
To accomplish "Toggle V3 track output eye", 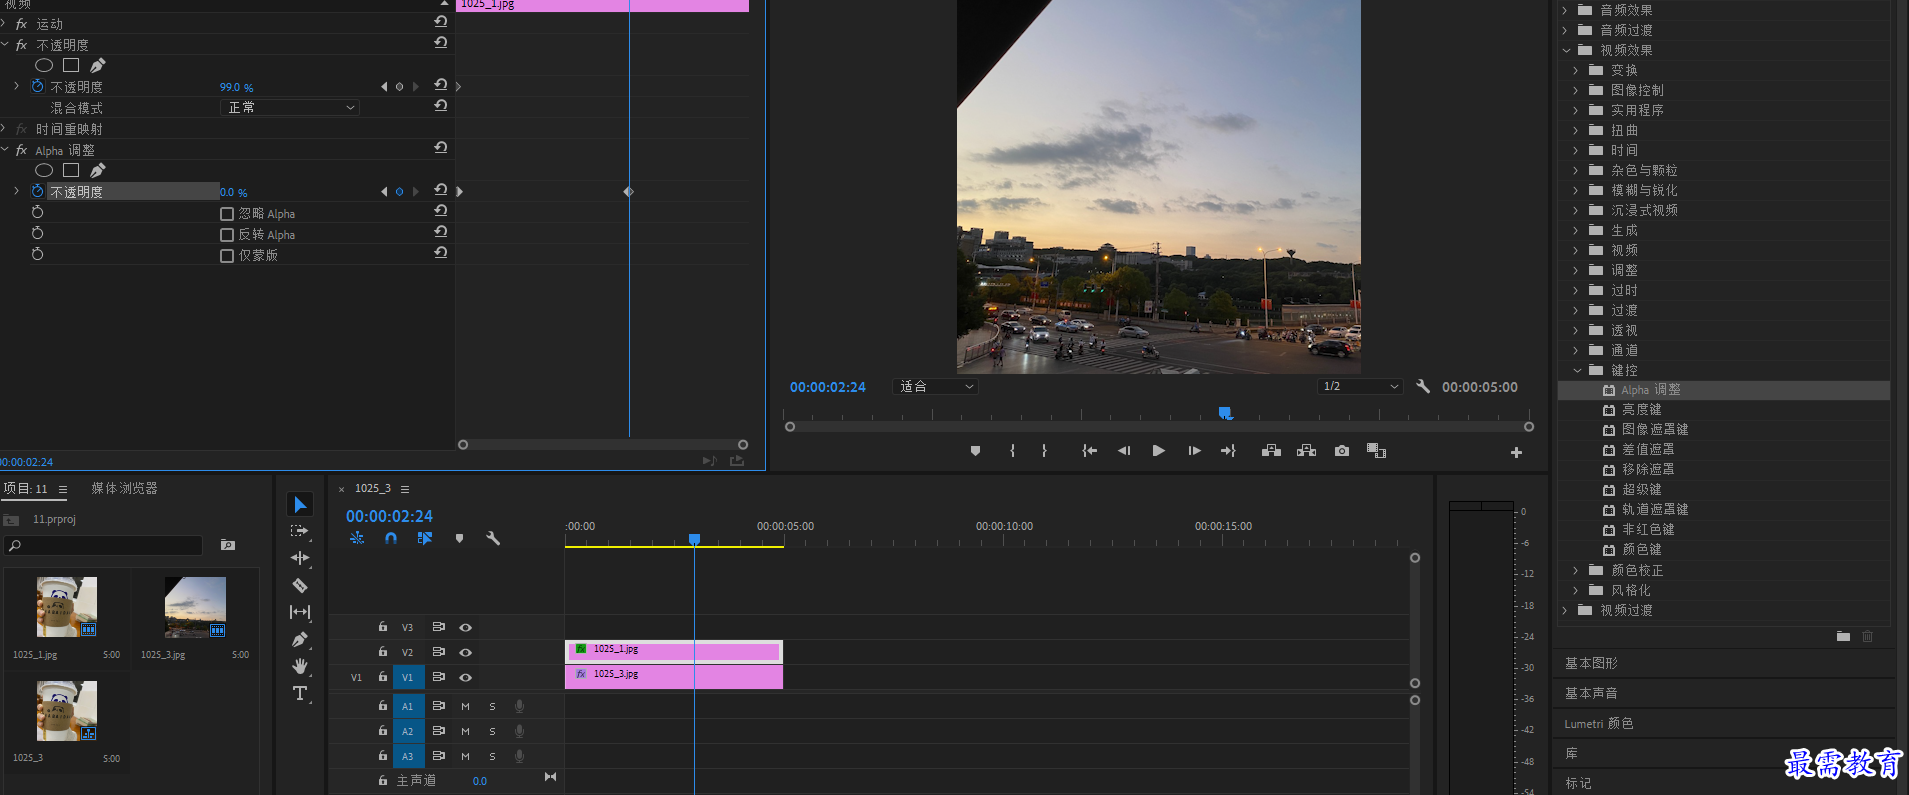I will click(x=465, y=627).
